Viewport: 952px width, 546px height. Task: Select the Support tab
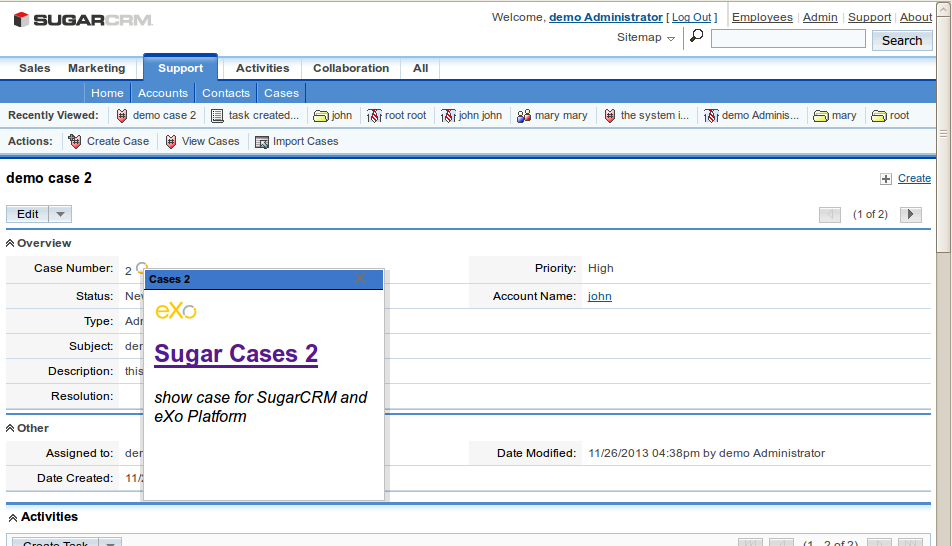pyautogui.click(x=180, y=68)
